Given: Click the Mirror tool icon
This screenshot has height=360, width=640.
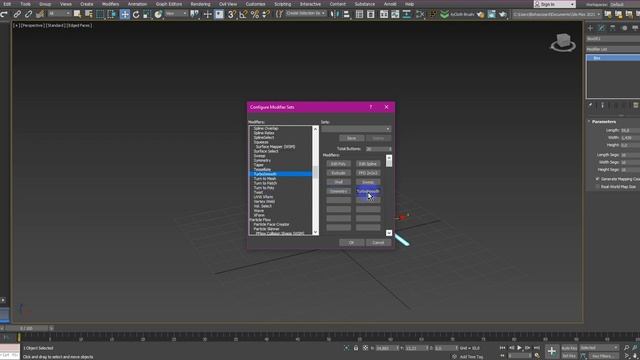Looking at the screenshot, I should pos(335,14).
